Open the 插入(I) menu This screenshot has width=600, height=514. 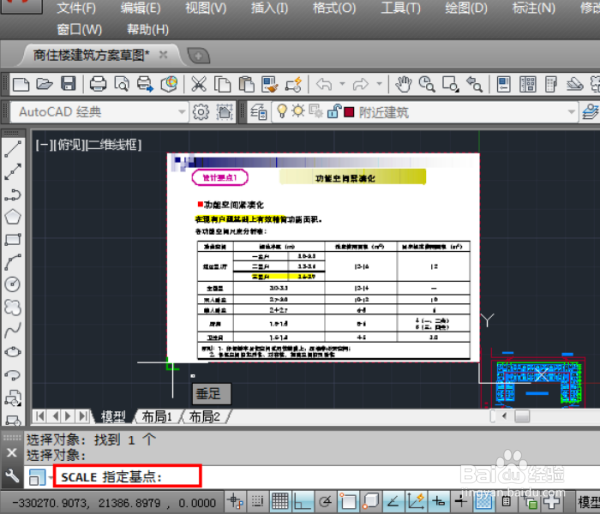coord(269,8)
